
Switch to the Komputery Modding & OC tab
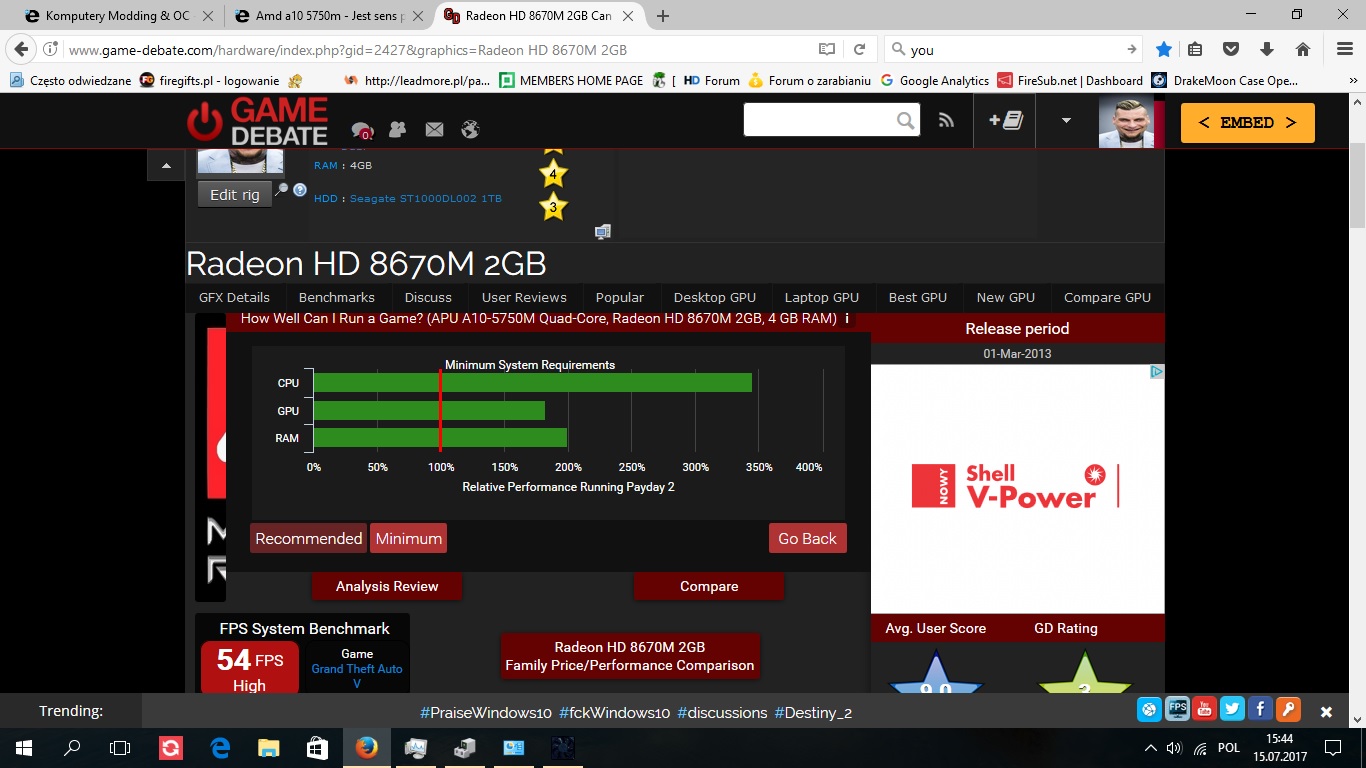pos(116,16)
